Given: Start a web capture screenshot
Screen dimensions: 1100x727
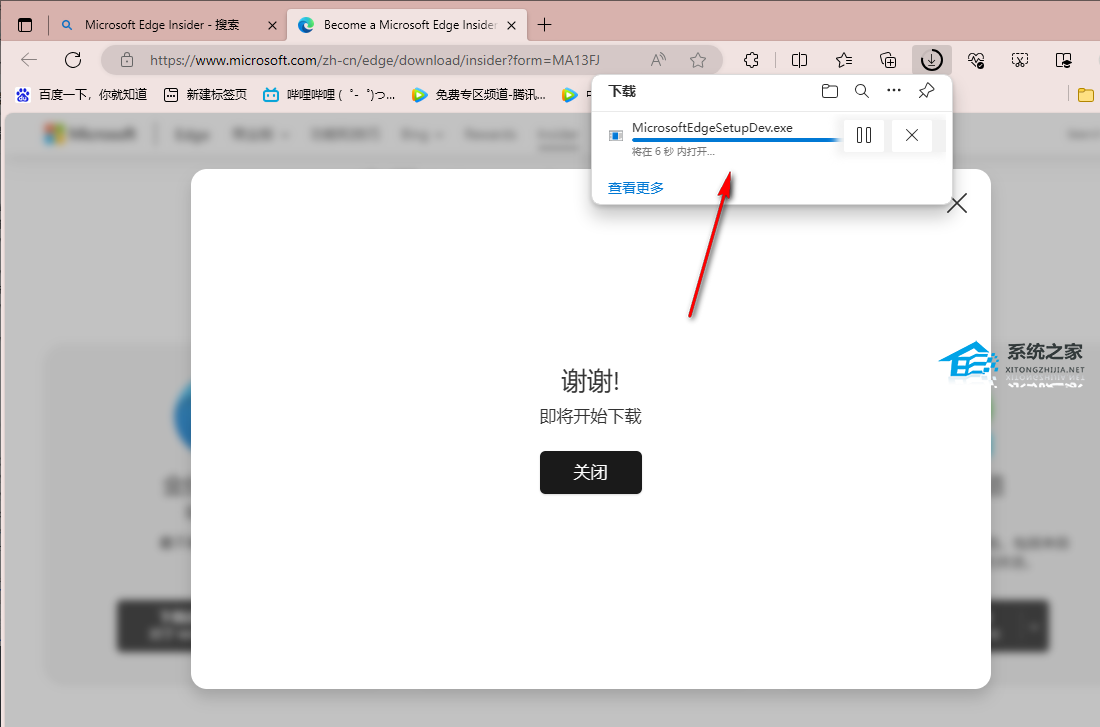Looking at the screenshot, I should tap(1020, 60).
